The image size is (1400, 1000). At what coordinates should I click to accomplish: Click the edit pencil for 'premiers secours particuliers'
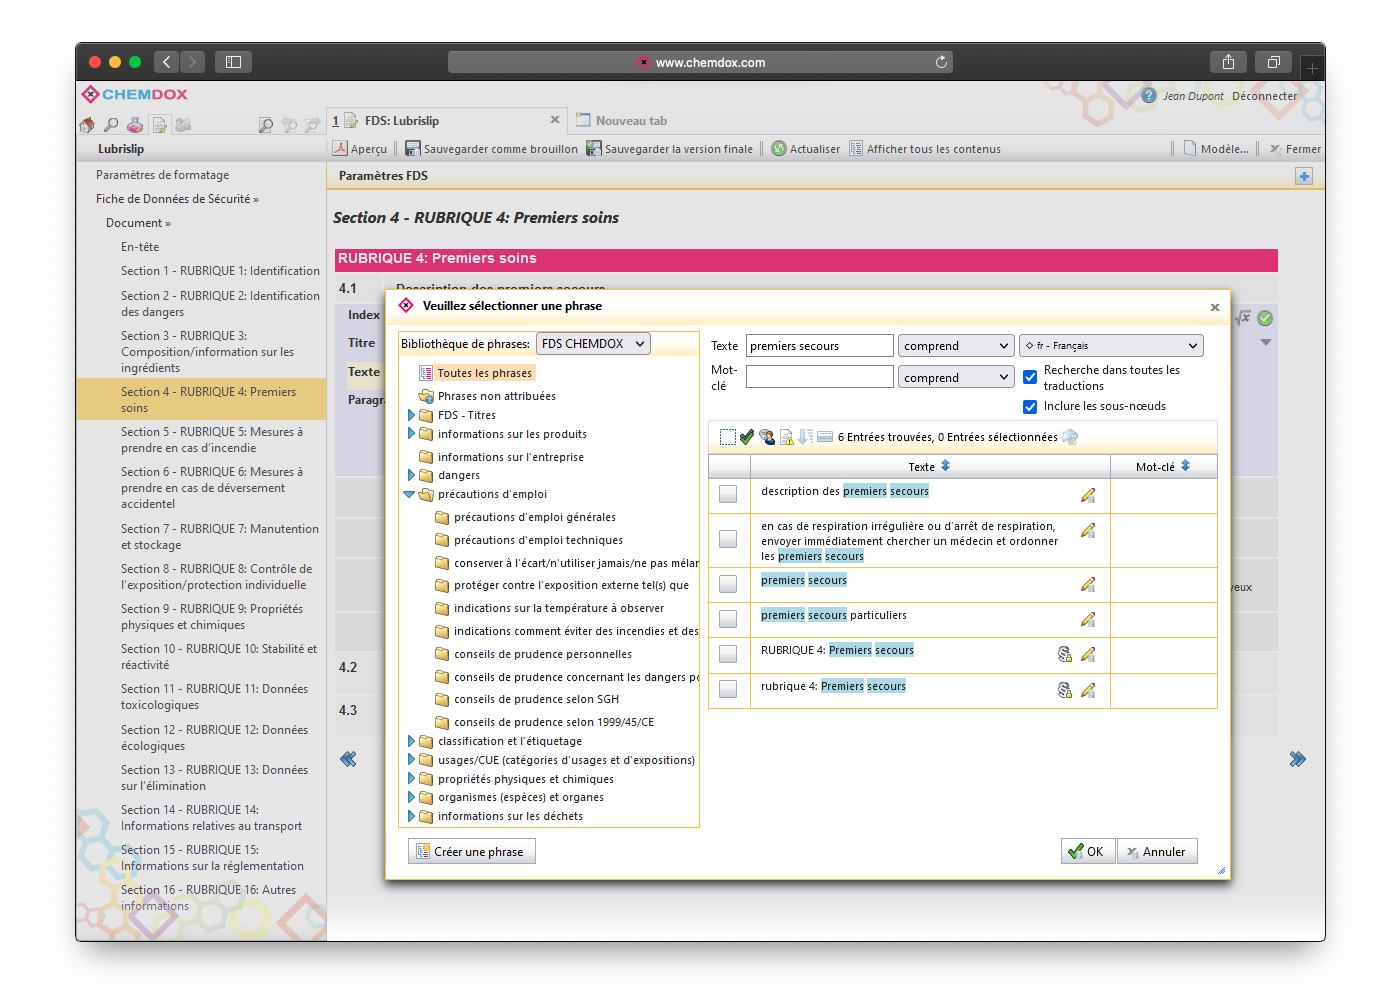tap(1088, 619)
